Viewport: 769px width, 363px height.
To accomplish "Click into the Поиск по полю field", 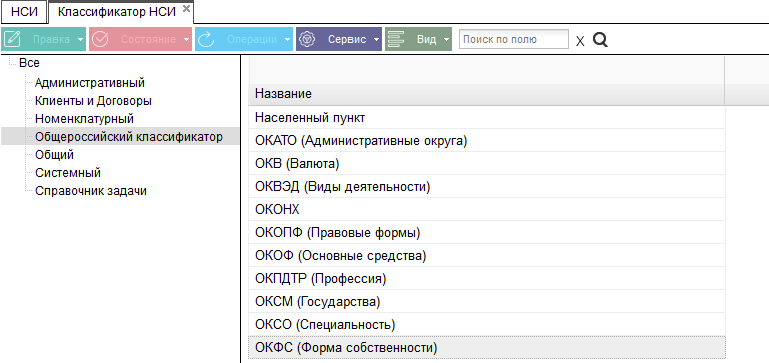I will pos(514,39).
